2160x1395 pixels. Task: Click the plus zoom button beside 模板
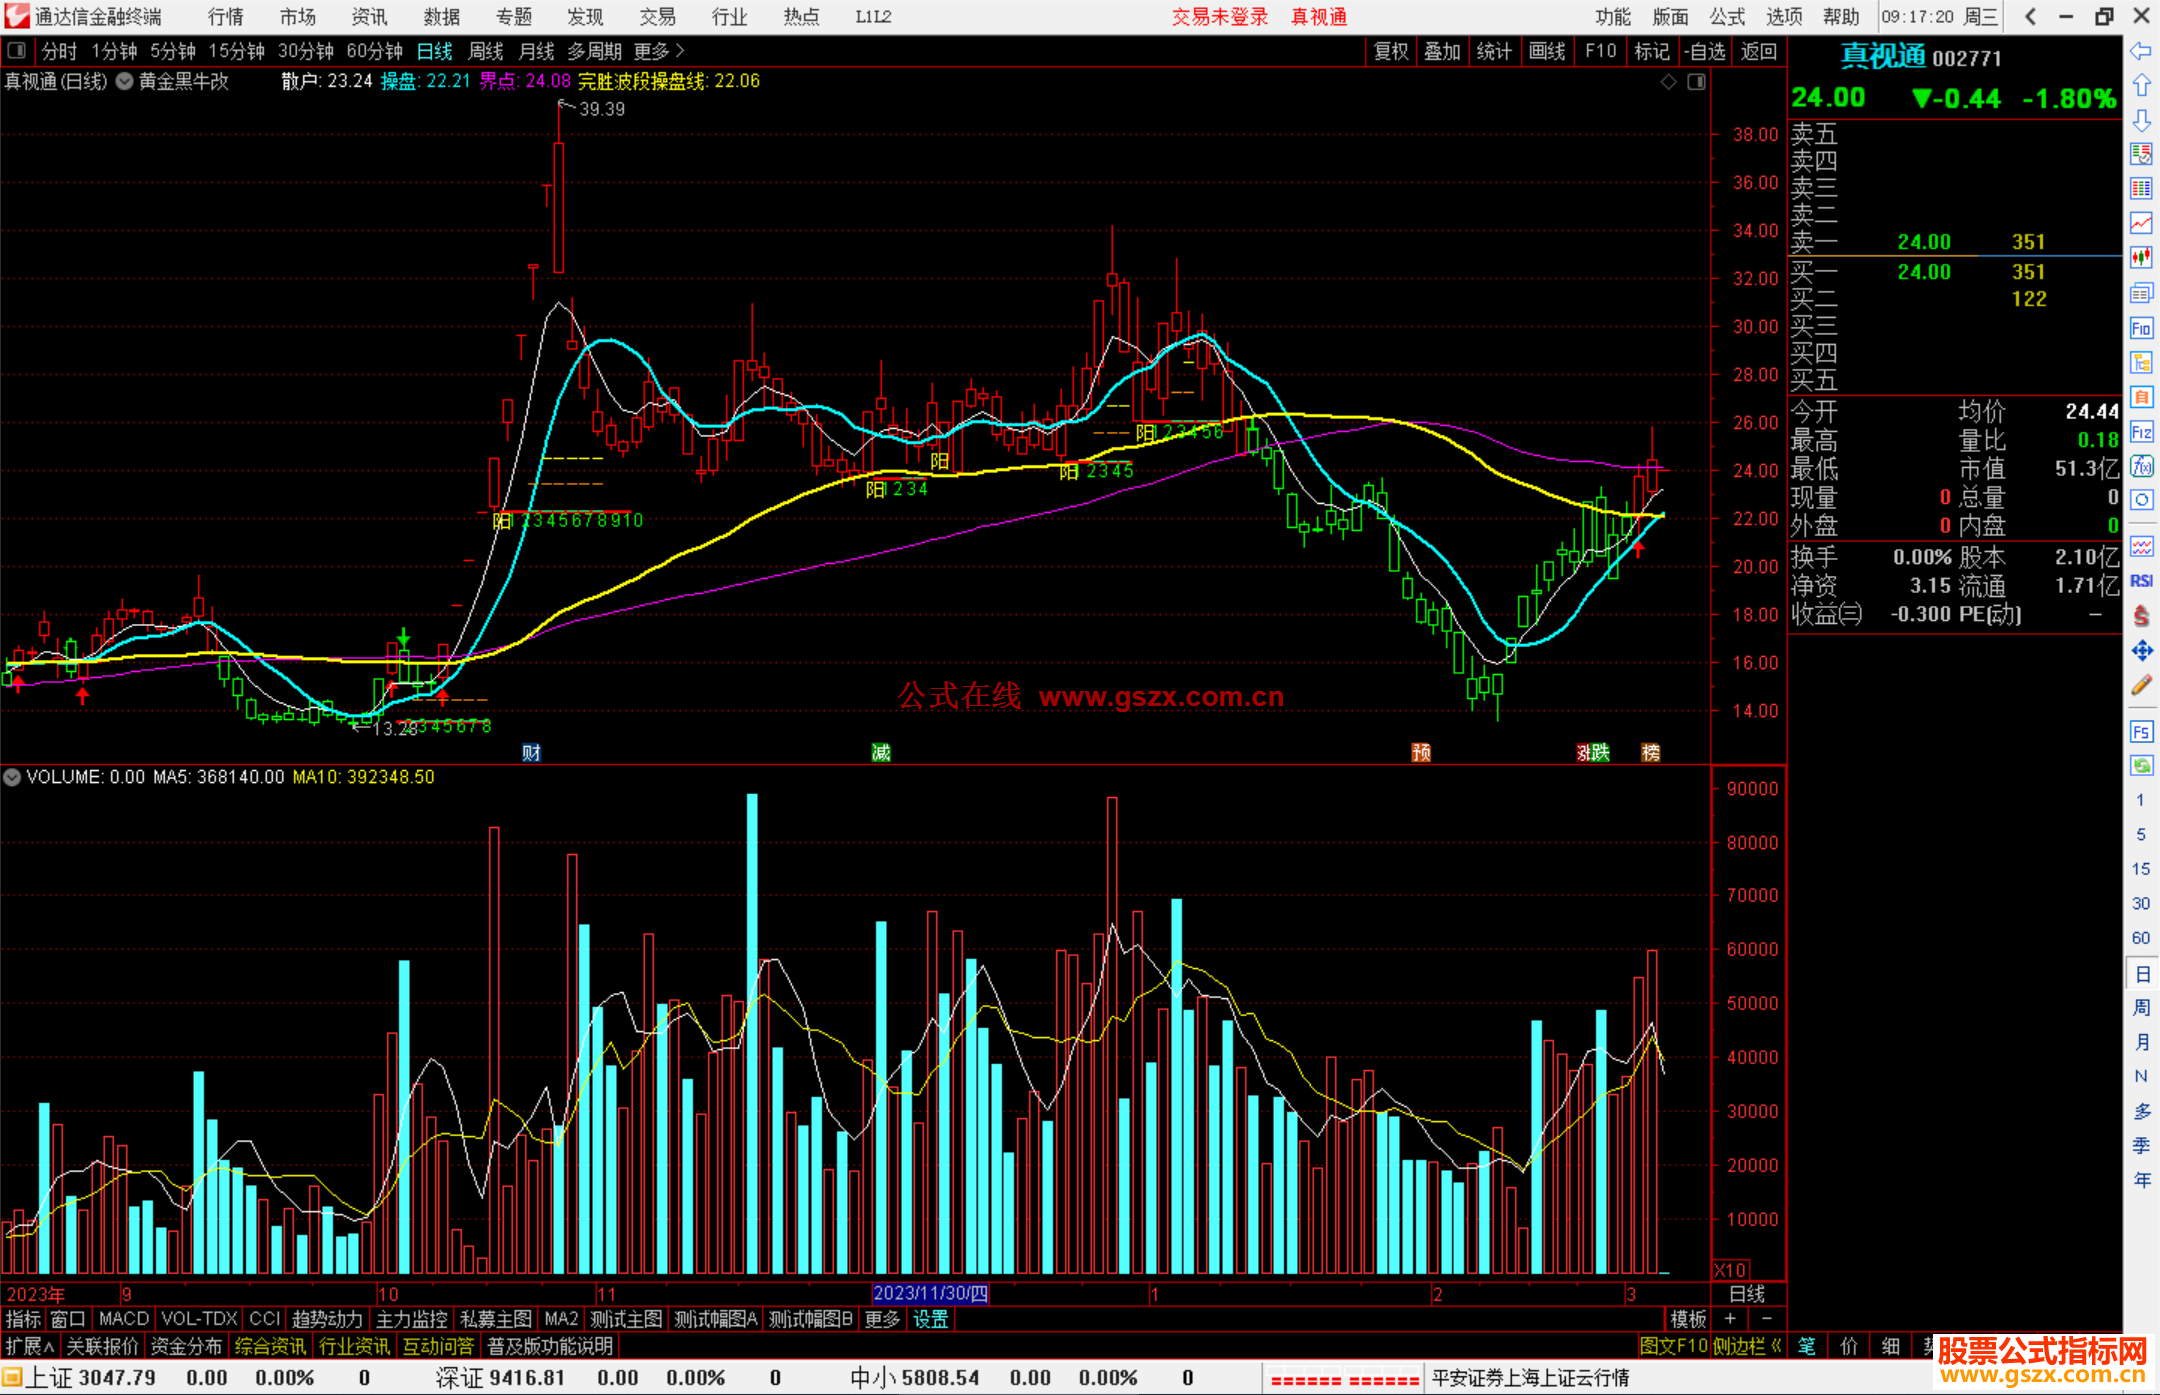click(x=1730, y=1319)
